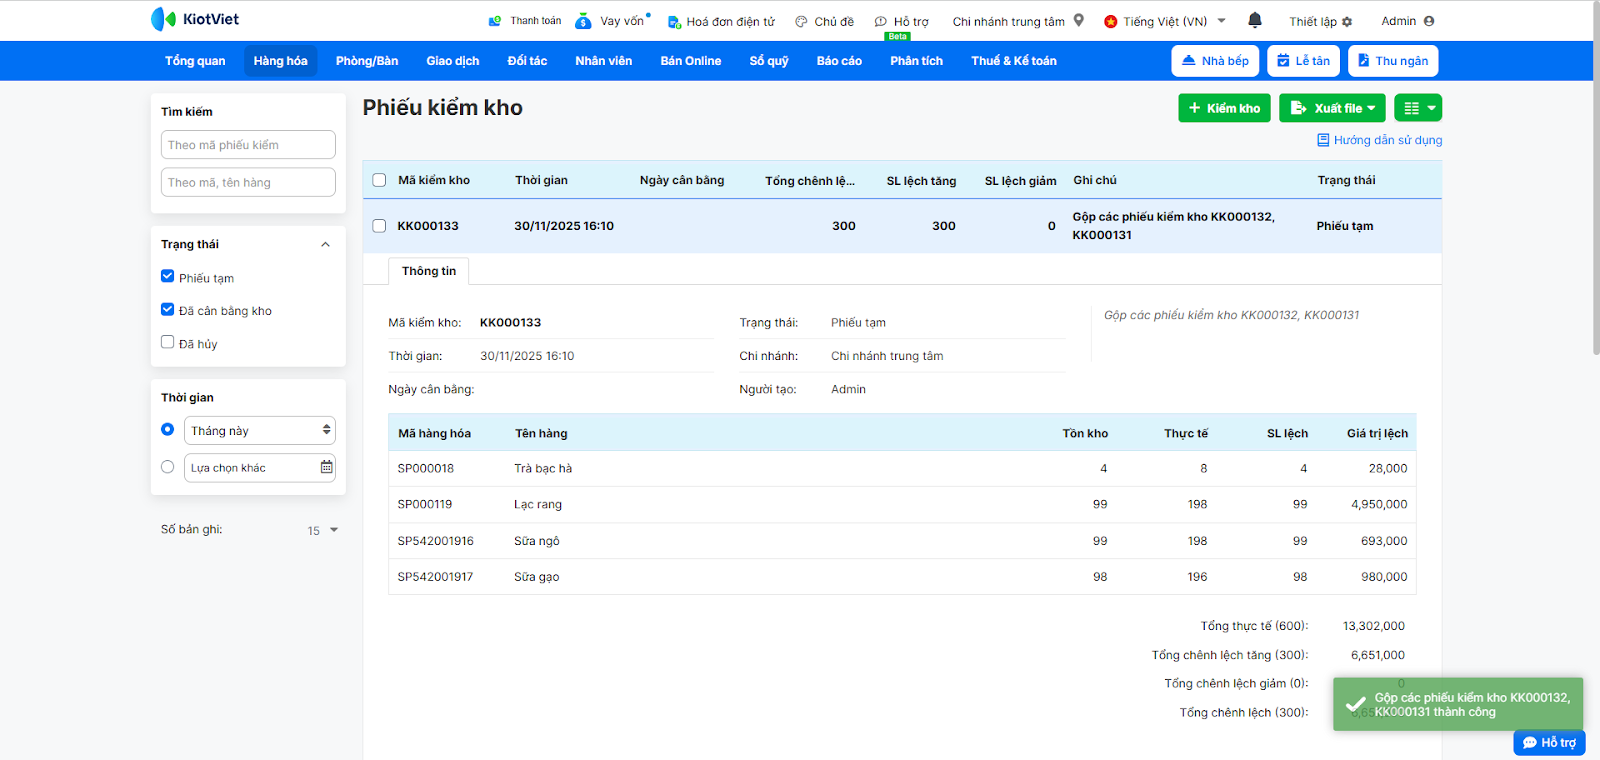Open the Chủ đề theme palette
The image size is (1600, 760).
point(801,21)
